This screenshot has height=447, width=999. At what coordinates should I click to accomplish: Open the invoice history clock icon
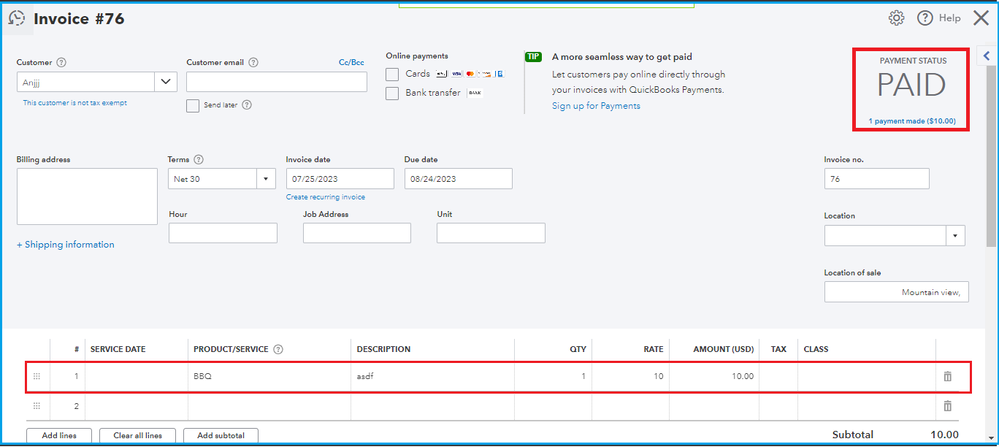[x=17, y=18]
